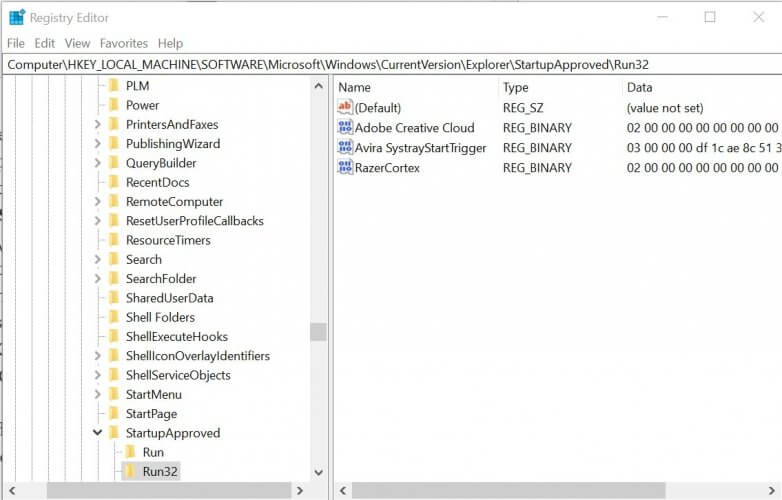Screen dimensions: 782x500
Task: Select the Shell Folders key label
Action: point(160,317)
